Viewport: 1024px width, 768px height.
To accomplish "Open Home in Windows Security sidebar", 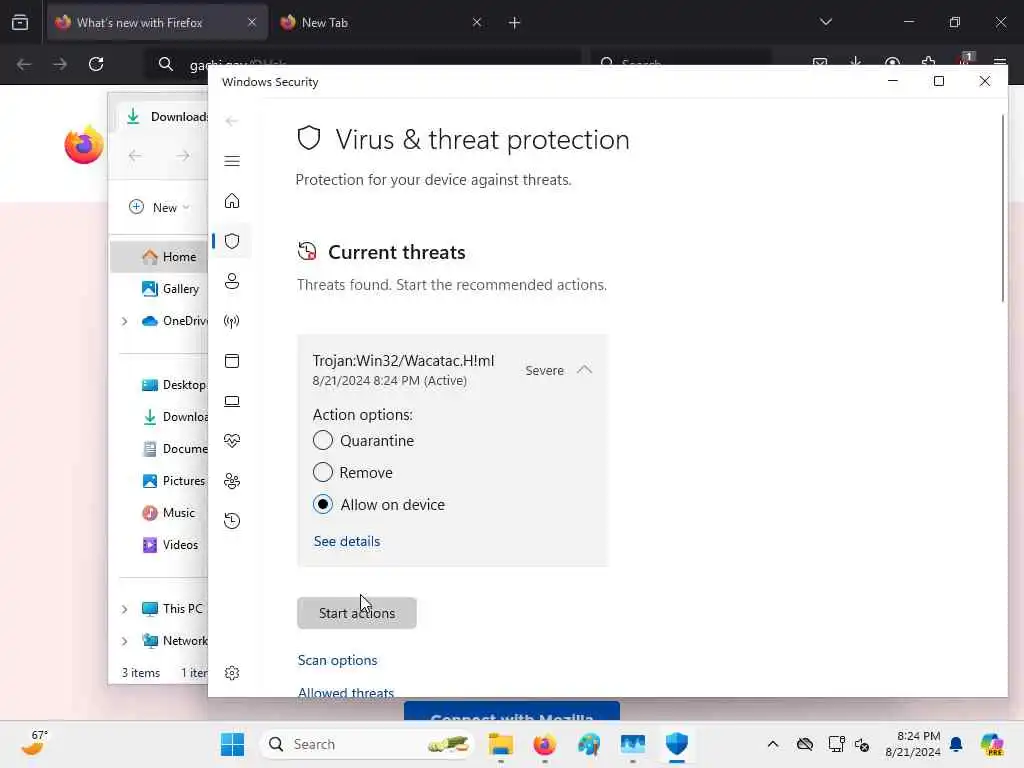I will (x=232, y=201).
